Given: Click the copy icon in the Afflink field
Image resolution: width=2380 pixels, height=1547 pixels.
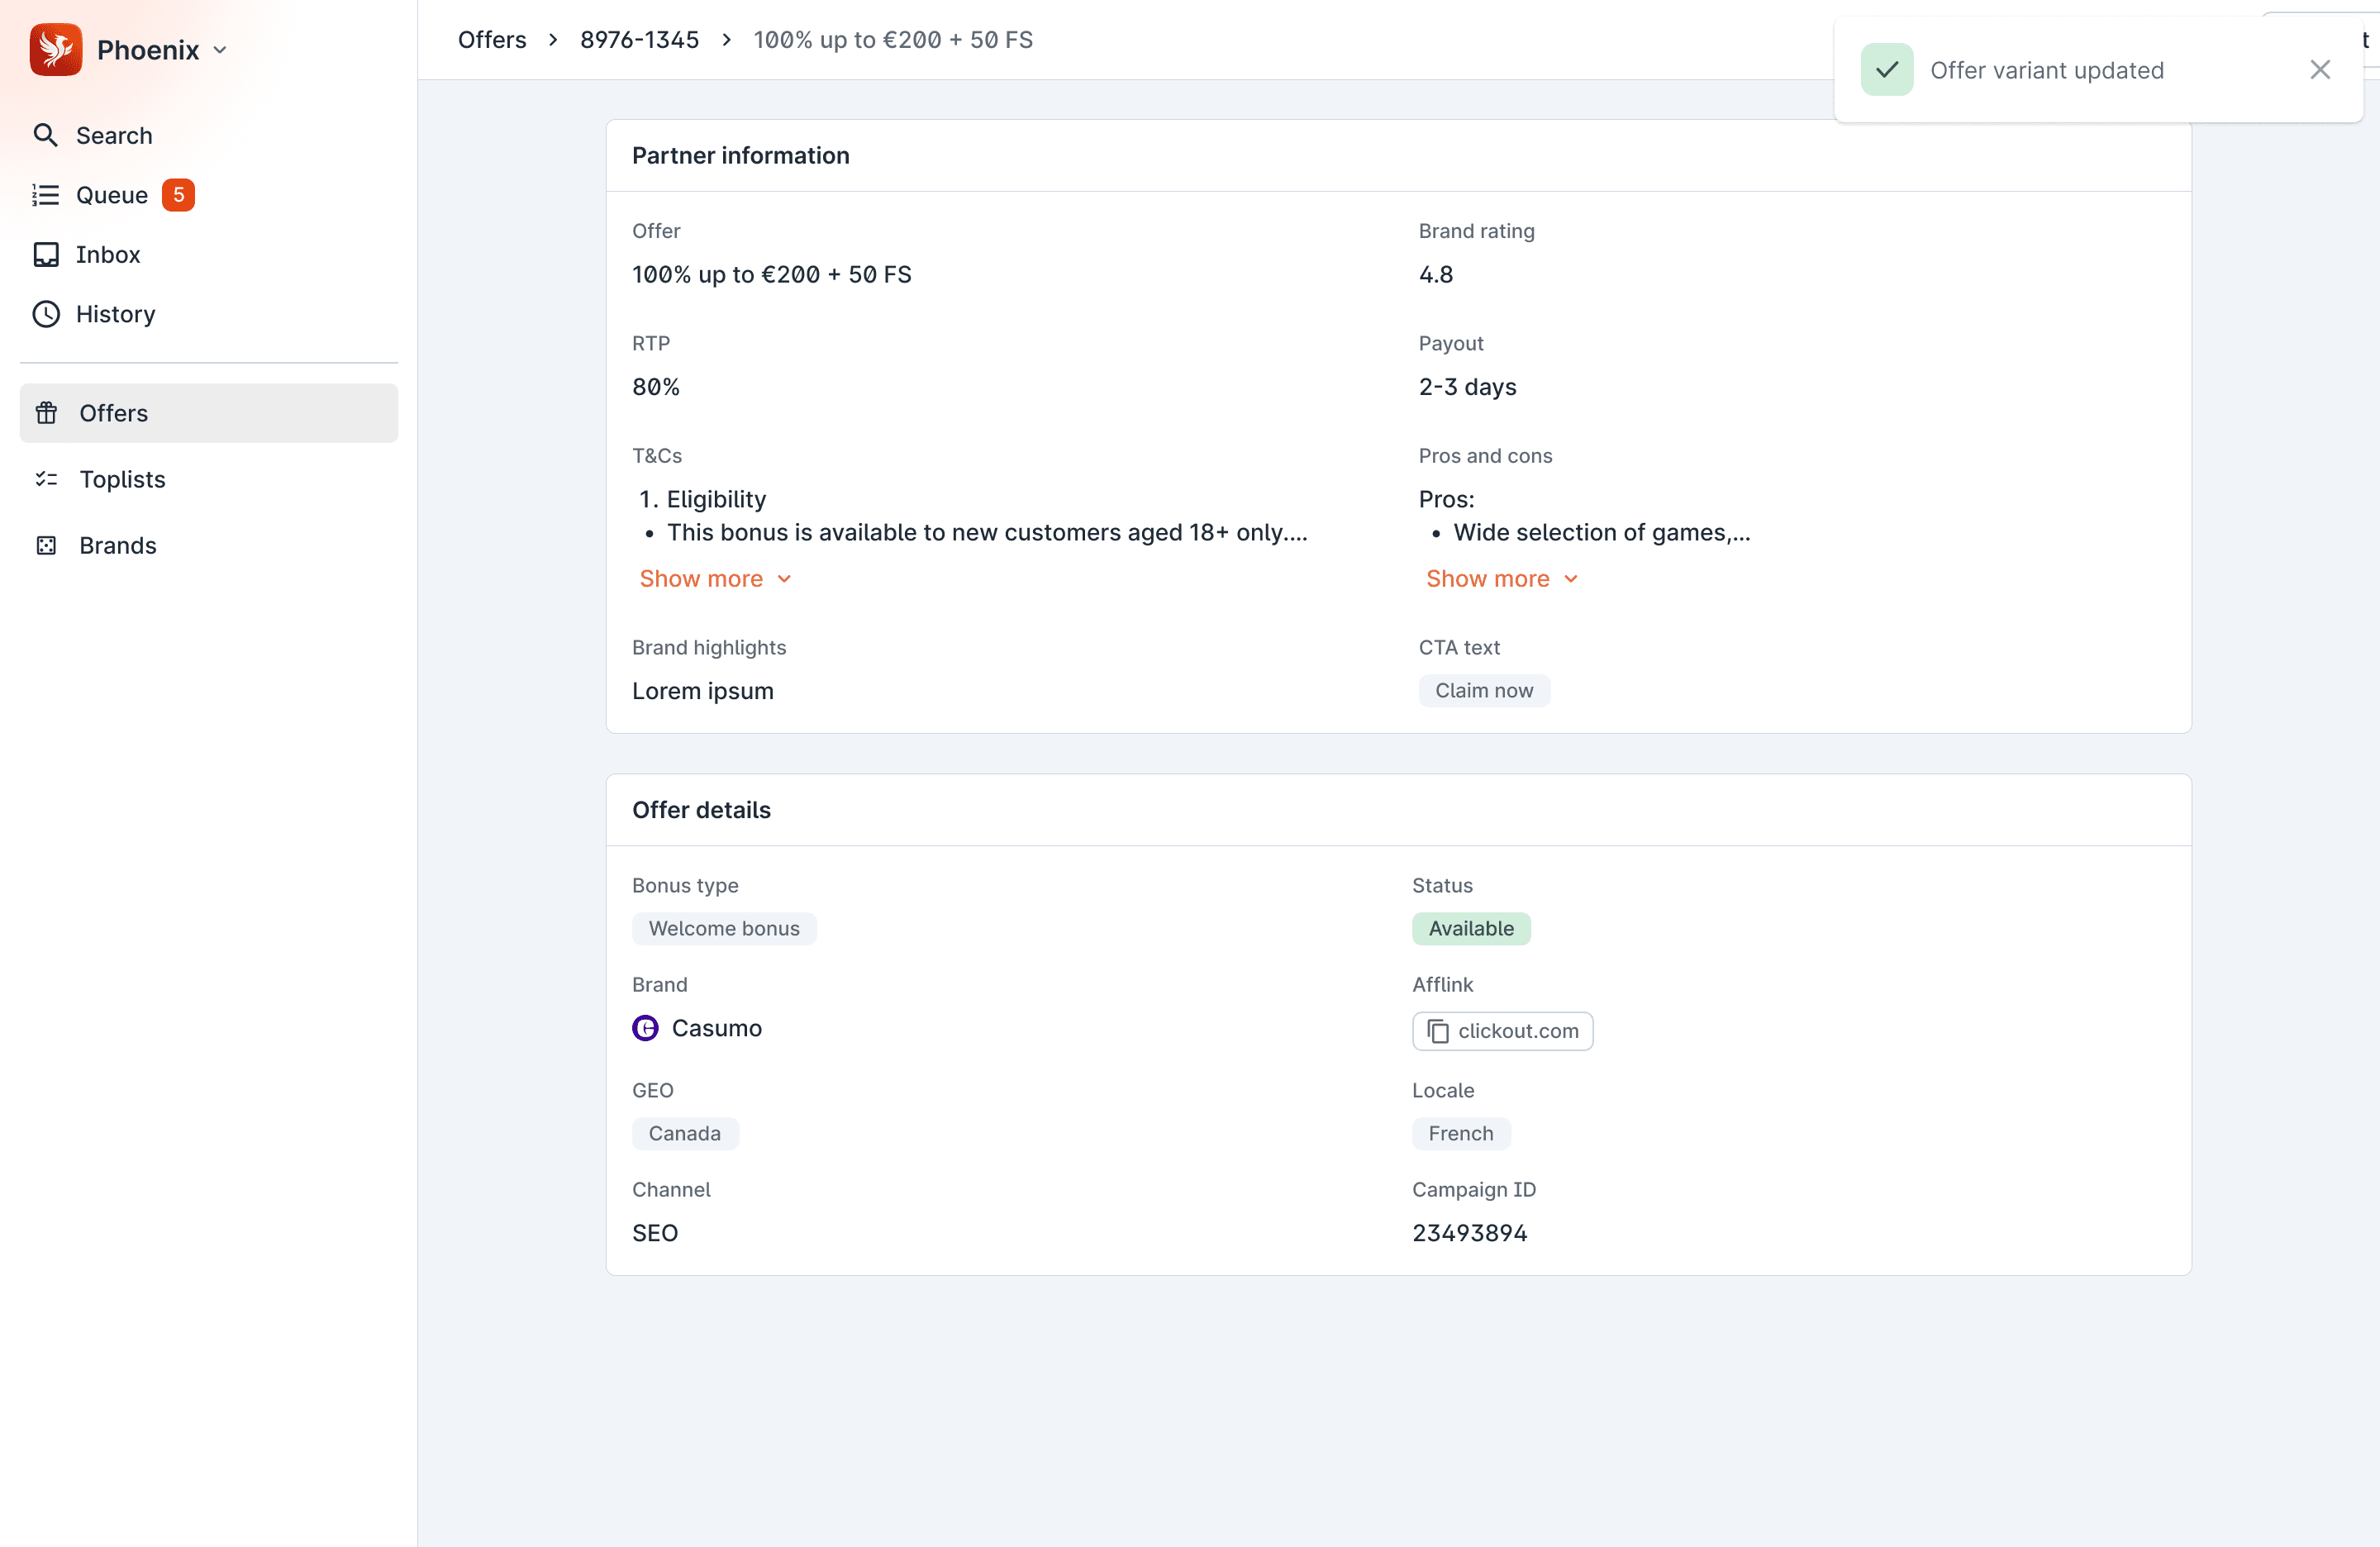Looking at the screenshot, I should tap(1437, 1031).
